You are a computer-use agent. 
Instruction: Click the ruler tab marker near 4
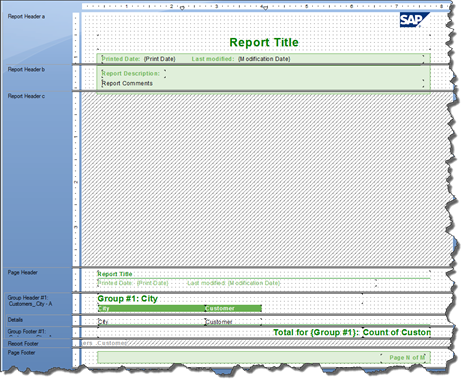coord(266,8)
